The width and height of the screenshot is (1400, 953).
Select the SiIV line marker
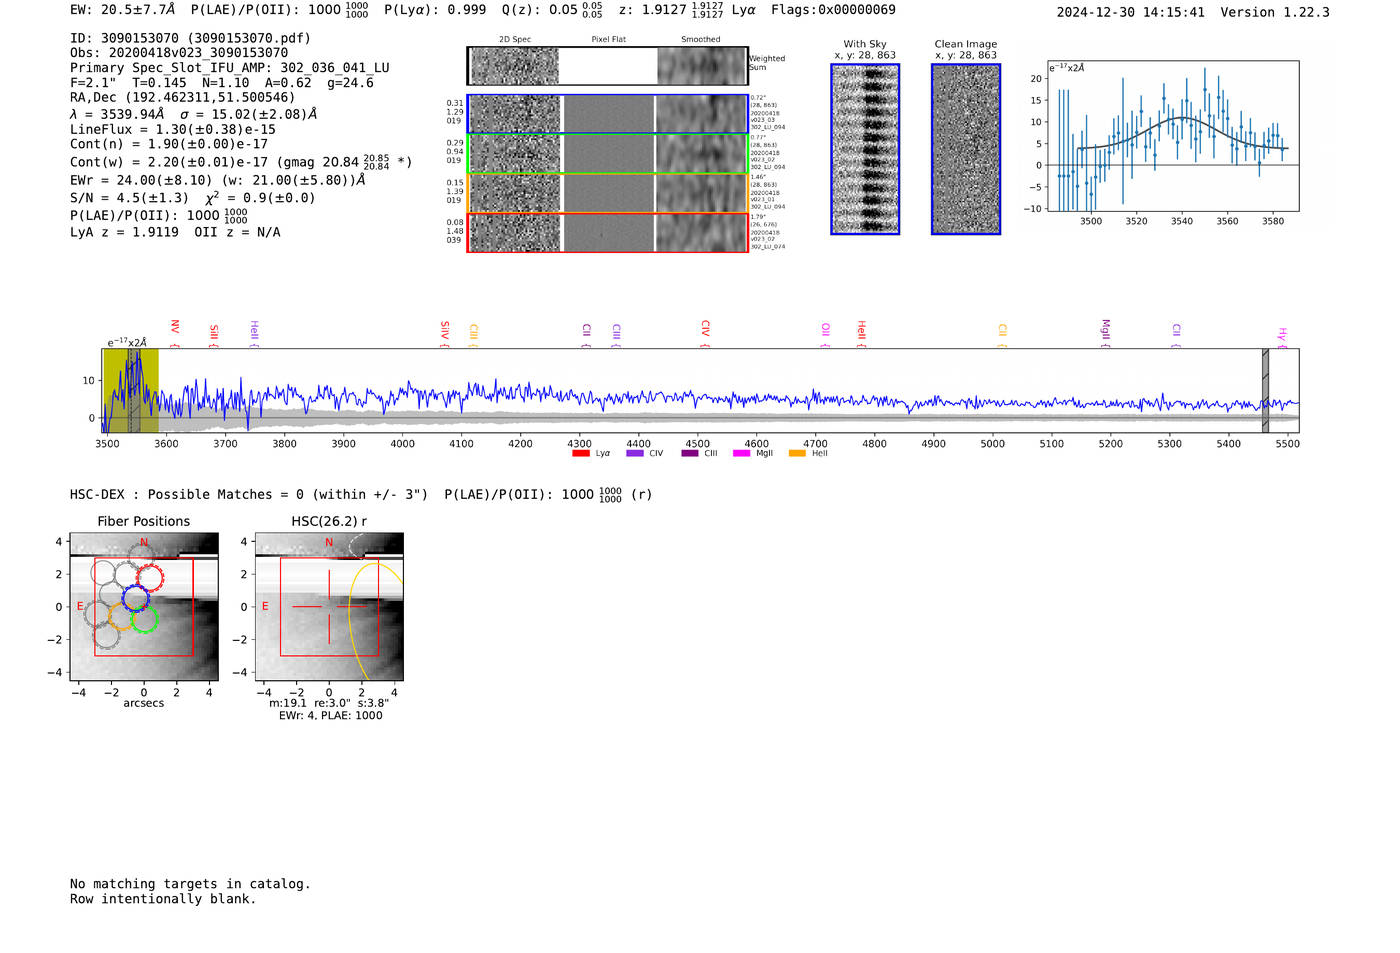point(445,333)
